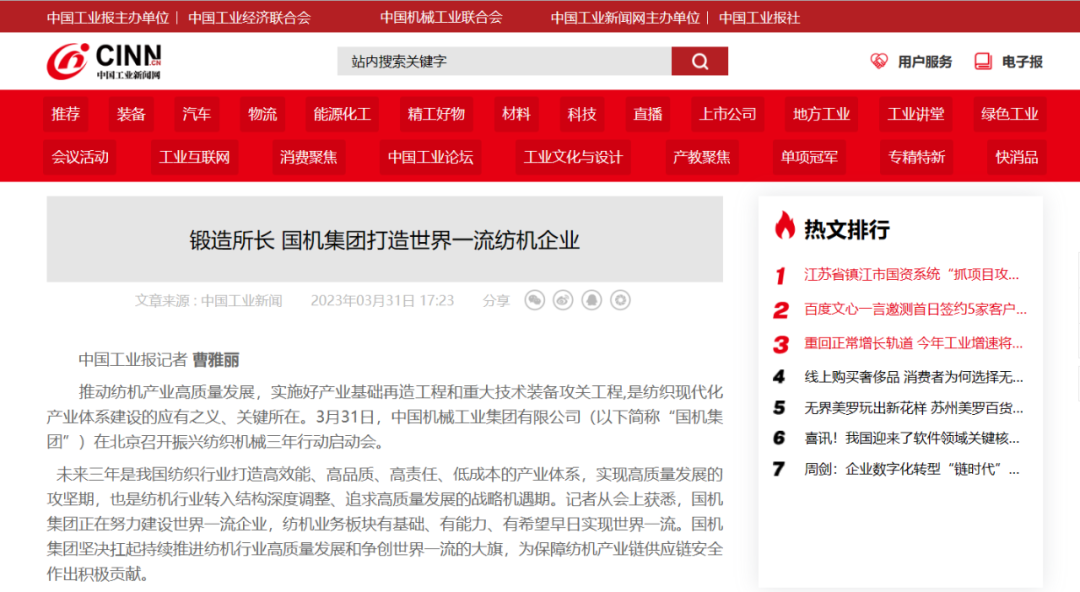Navigate to 单项冠军
Viewport: 1080px width, 592px height.
[x=809, y=157]
